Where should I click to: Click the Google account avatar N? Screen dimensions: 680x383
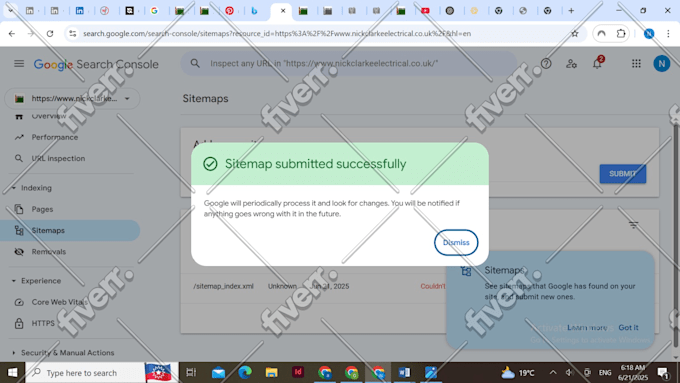point(661,64)
